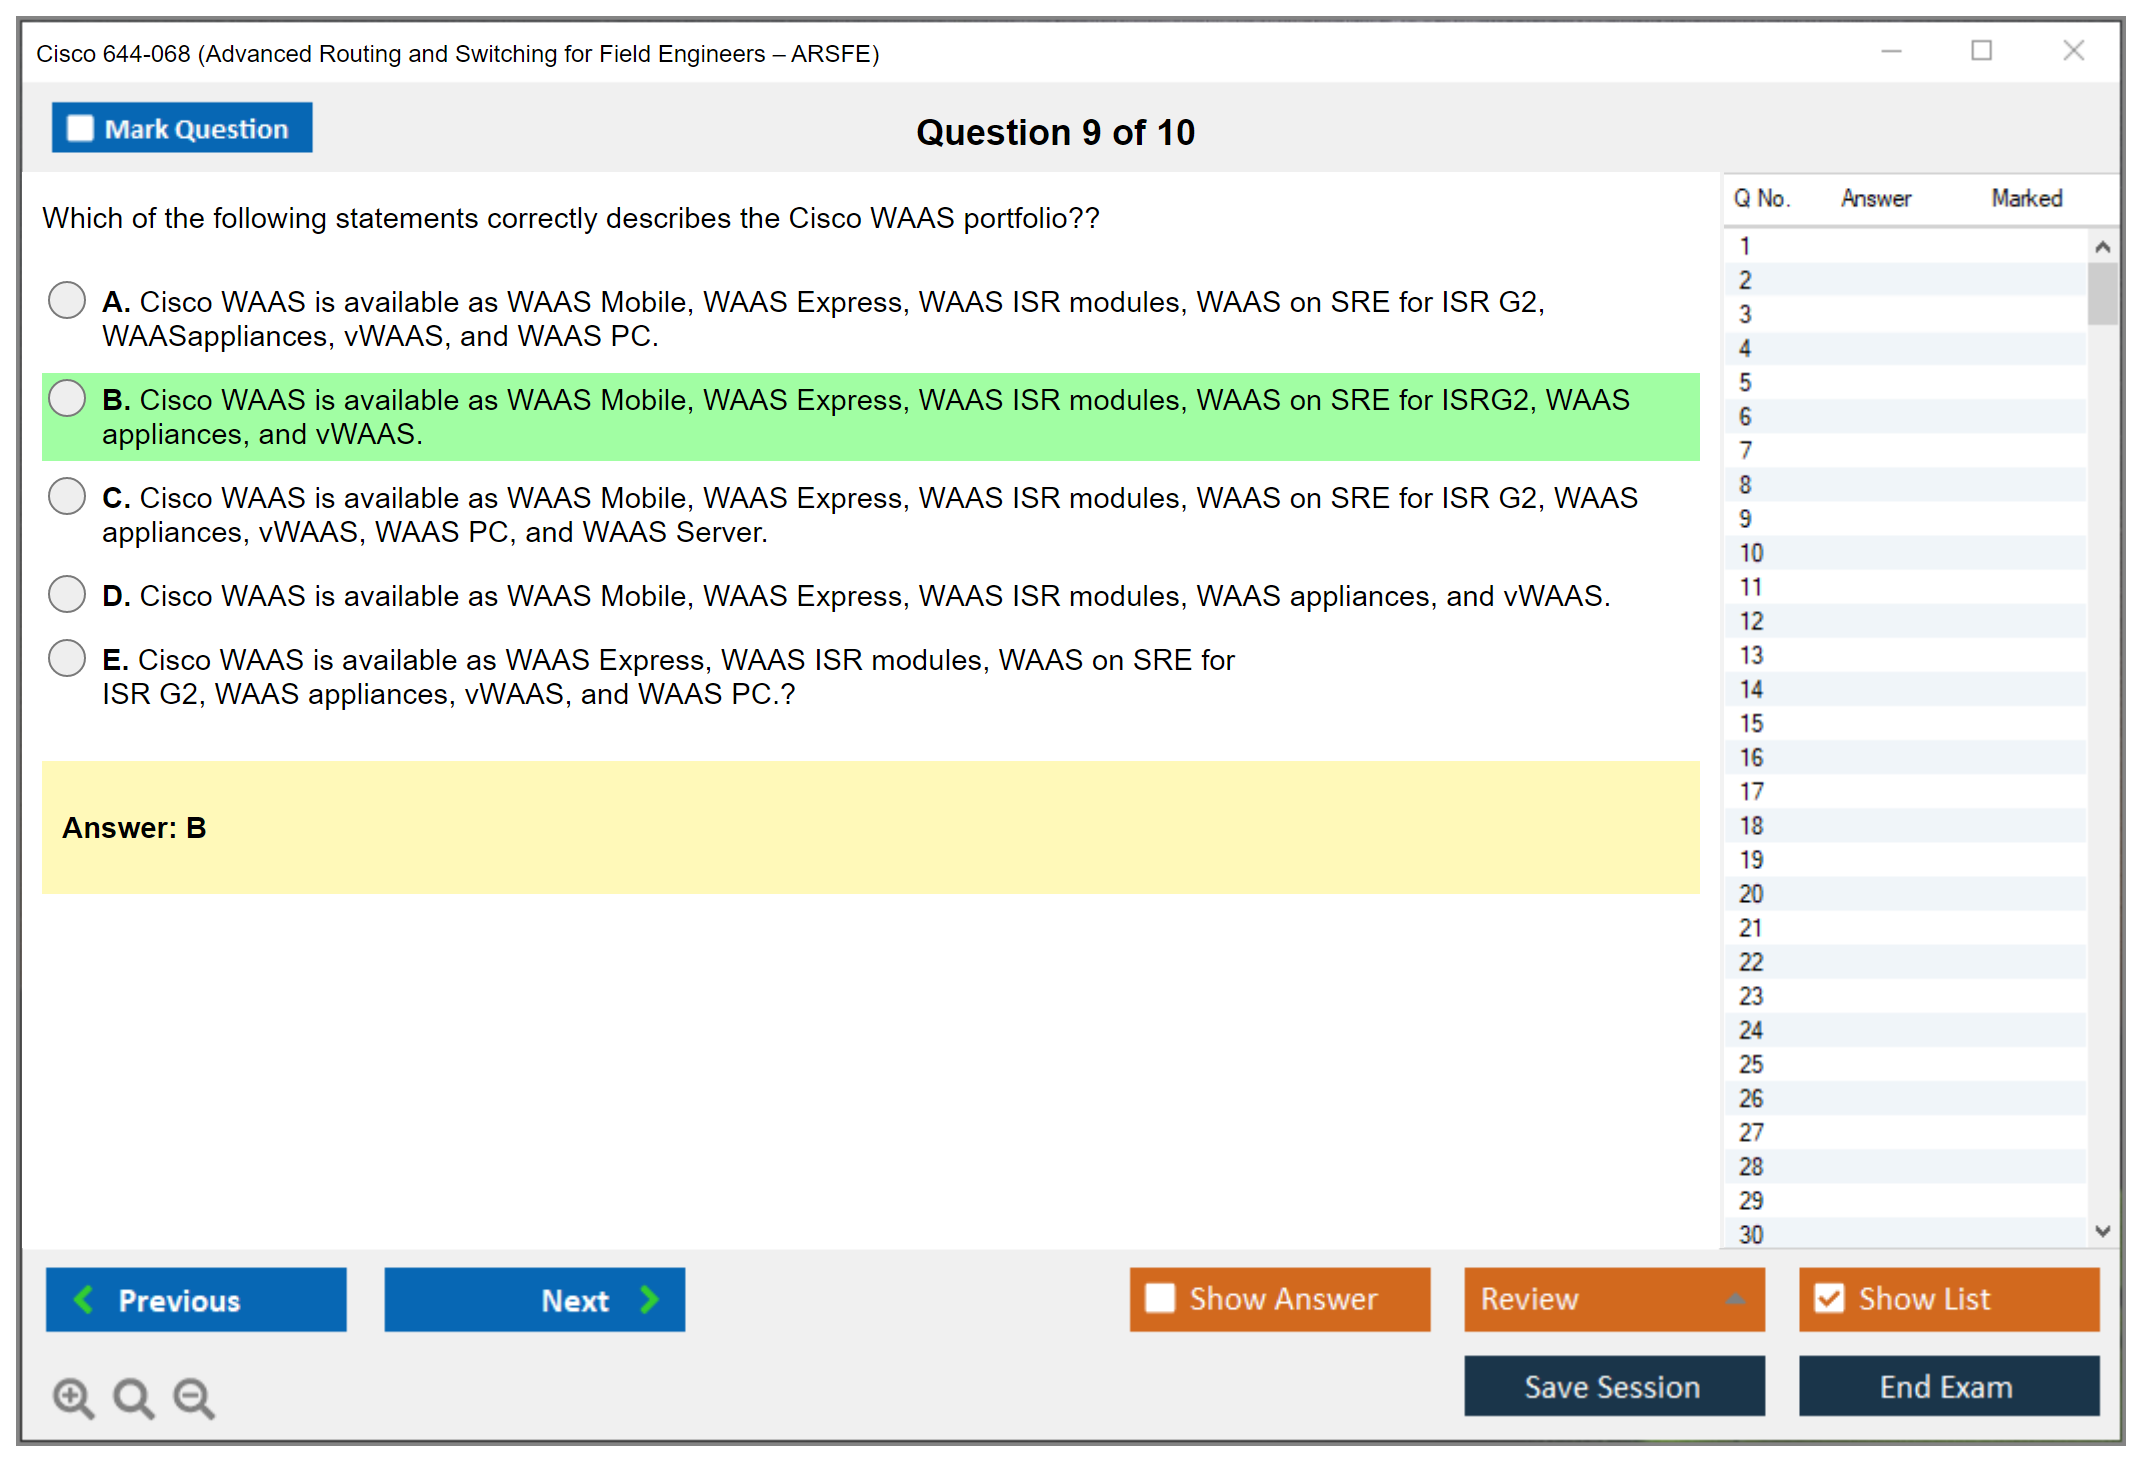This screenshot has width=2150, height=1470.
Task: Click the question list scrollbar thumb
Action: point(2102,293)
